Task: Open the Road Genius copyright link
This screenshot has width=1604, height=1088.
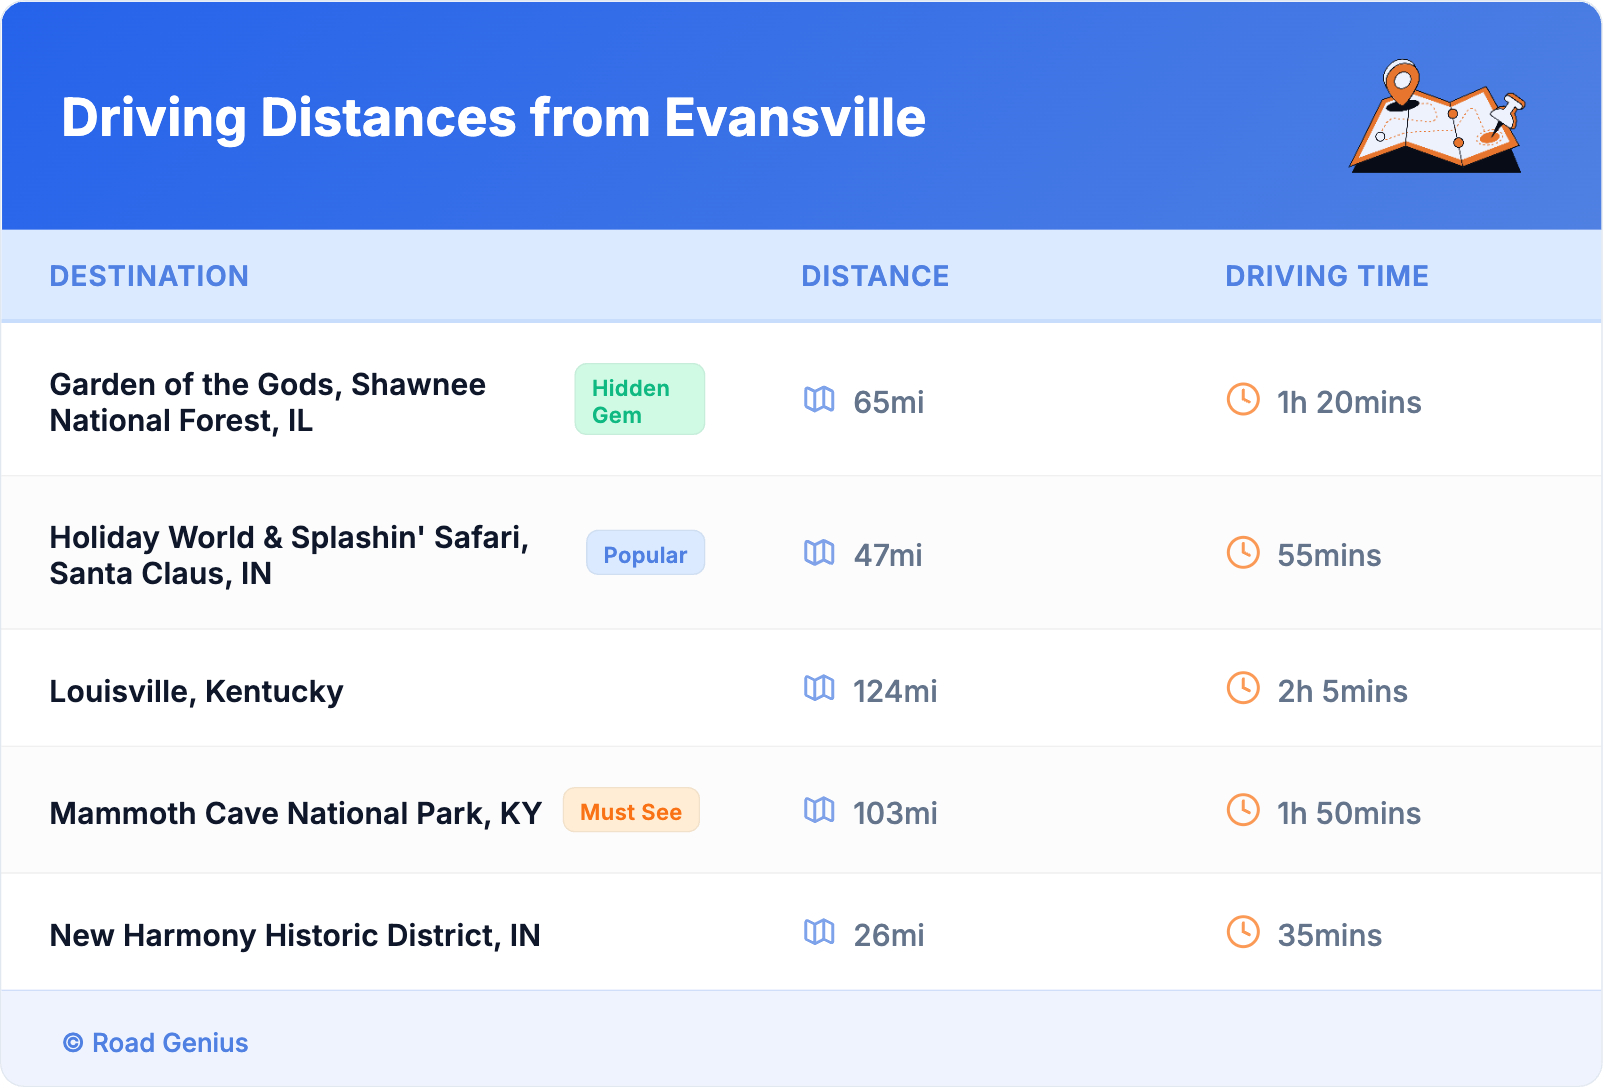Action: 156,1043
